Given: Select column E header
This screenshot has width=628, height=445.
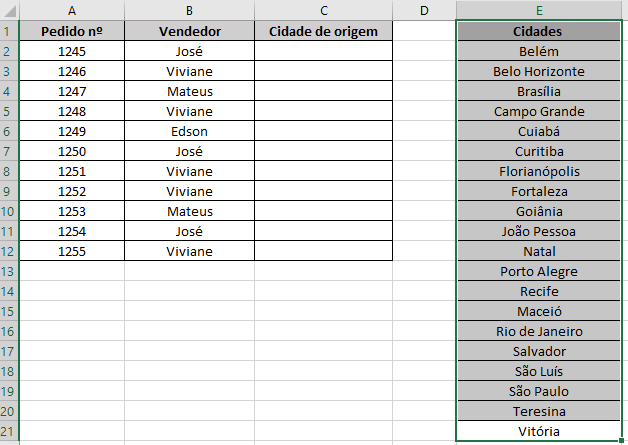Looking at the screenshot, I should [x=539, y=11].
